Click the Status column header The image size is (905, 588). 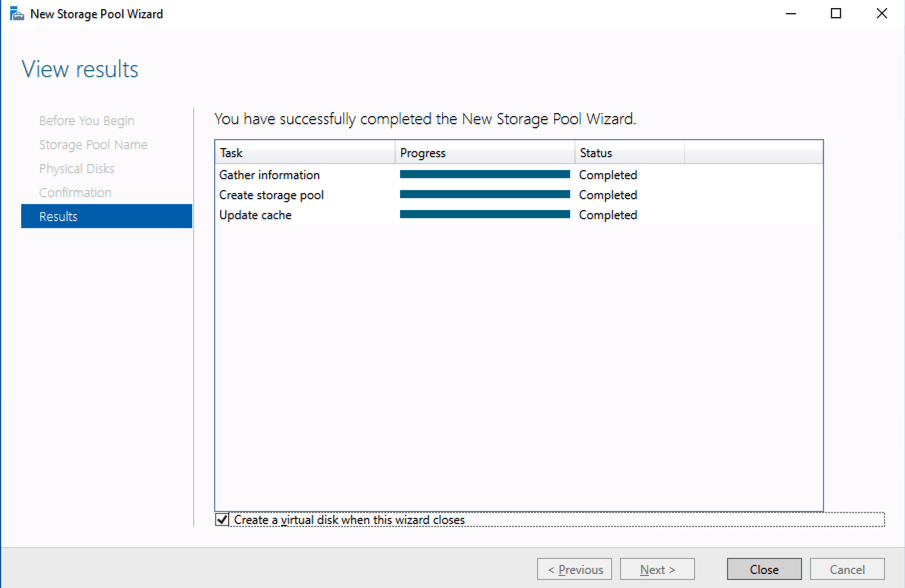[x=629, y=153]
